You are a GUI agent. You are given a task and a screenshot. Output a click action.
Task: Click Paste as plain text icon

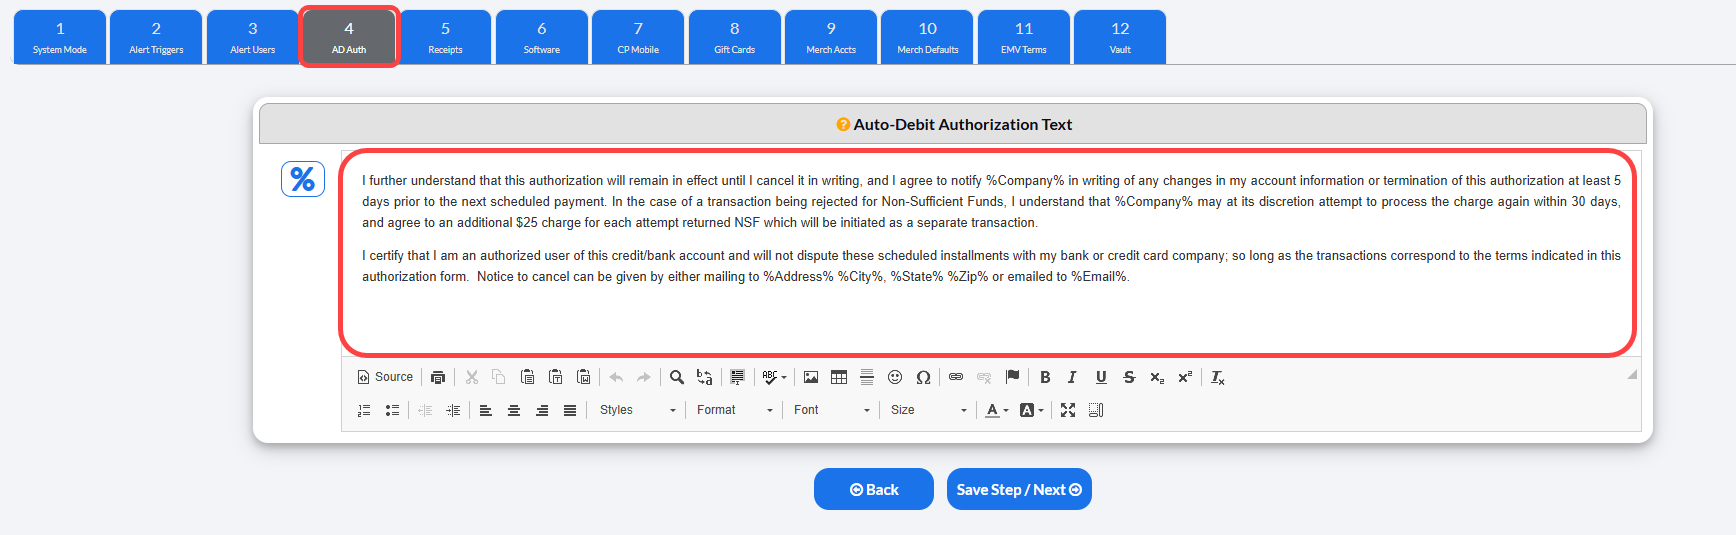point(555,377)
